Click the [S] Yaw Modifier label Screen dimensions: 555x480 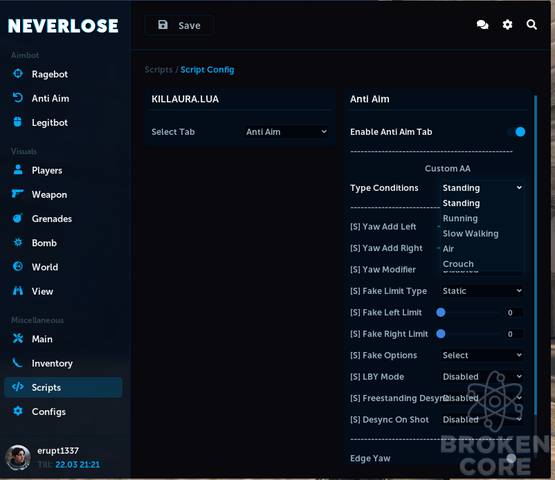pyautogui.click(x=383, y=270)
